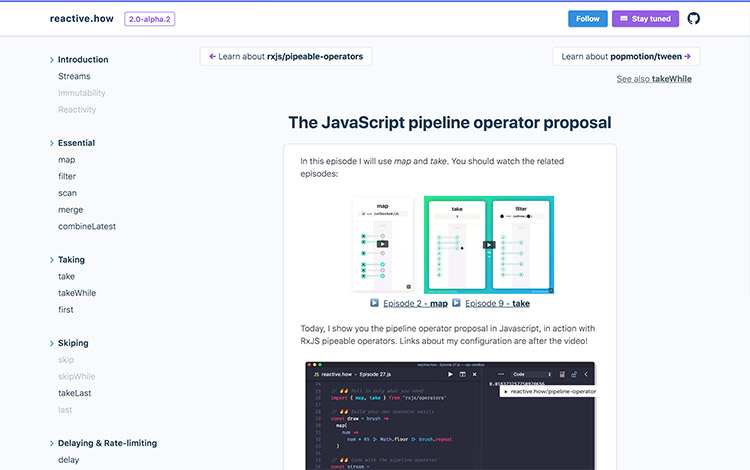750x470 pixels.
Task: Go to next lesson popmotion/tween
Action: (x=626, y=56)
